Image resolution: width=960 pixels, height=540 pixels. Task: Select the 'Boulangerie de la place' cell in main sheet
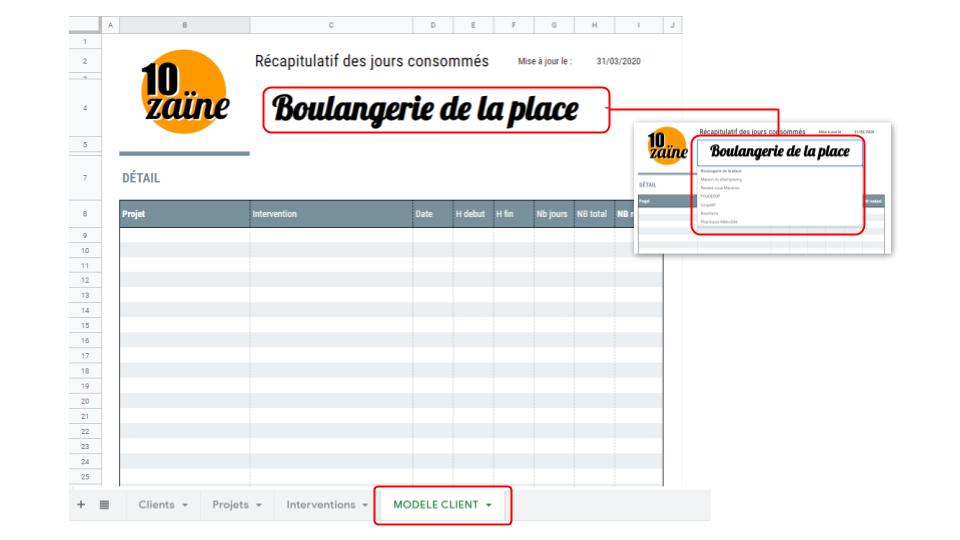coord(436,110)
